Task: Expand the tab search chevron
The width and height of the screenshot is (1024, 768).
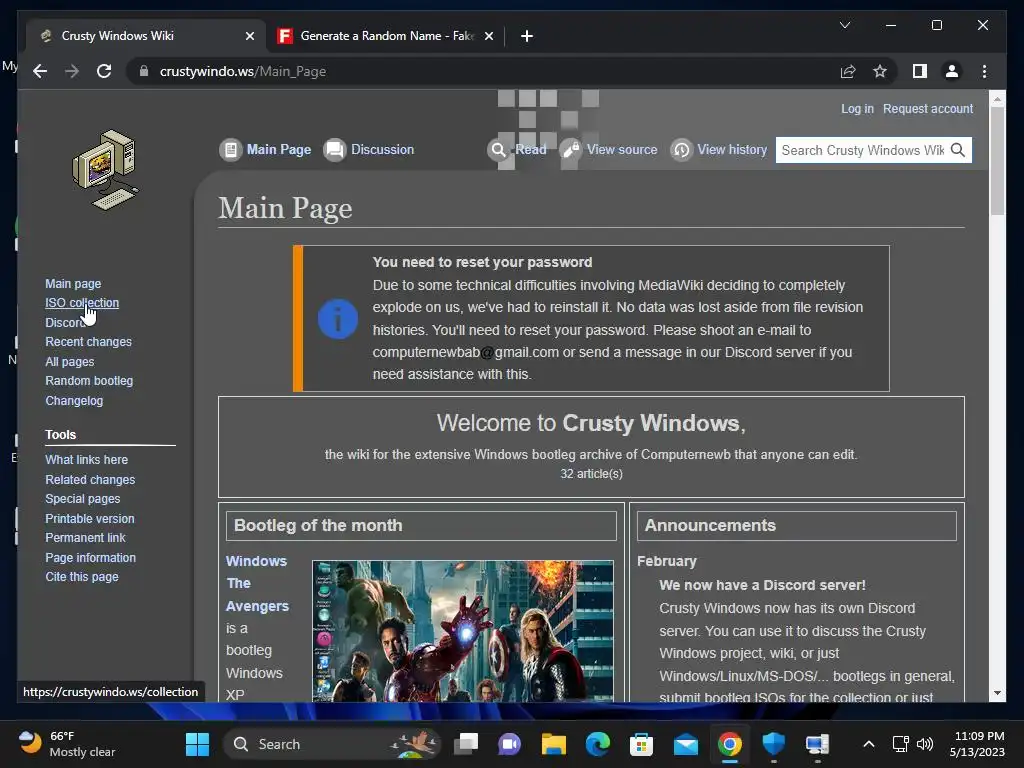Action: tap(844, 25)
